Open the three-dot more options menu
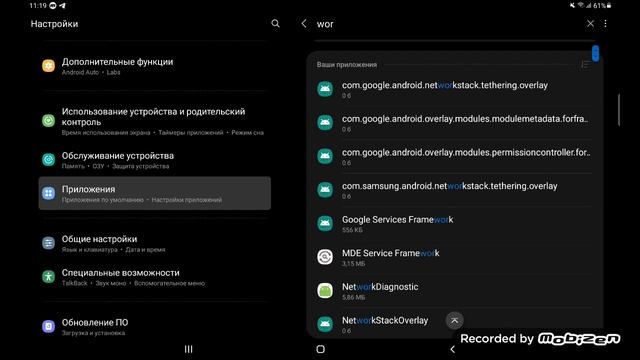640x360 pixels. [x=605, y=24]
